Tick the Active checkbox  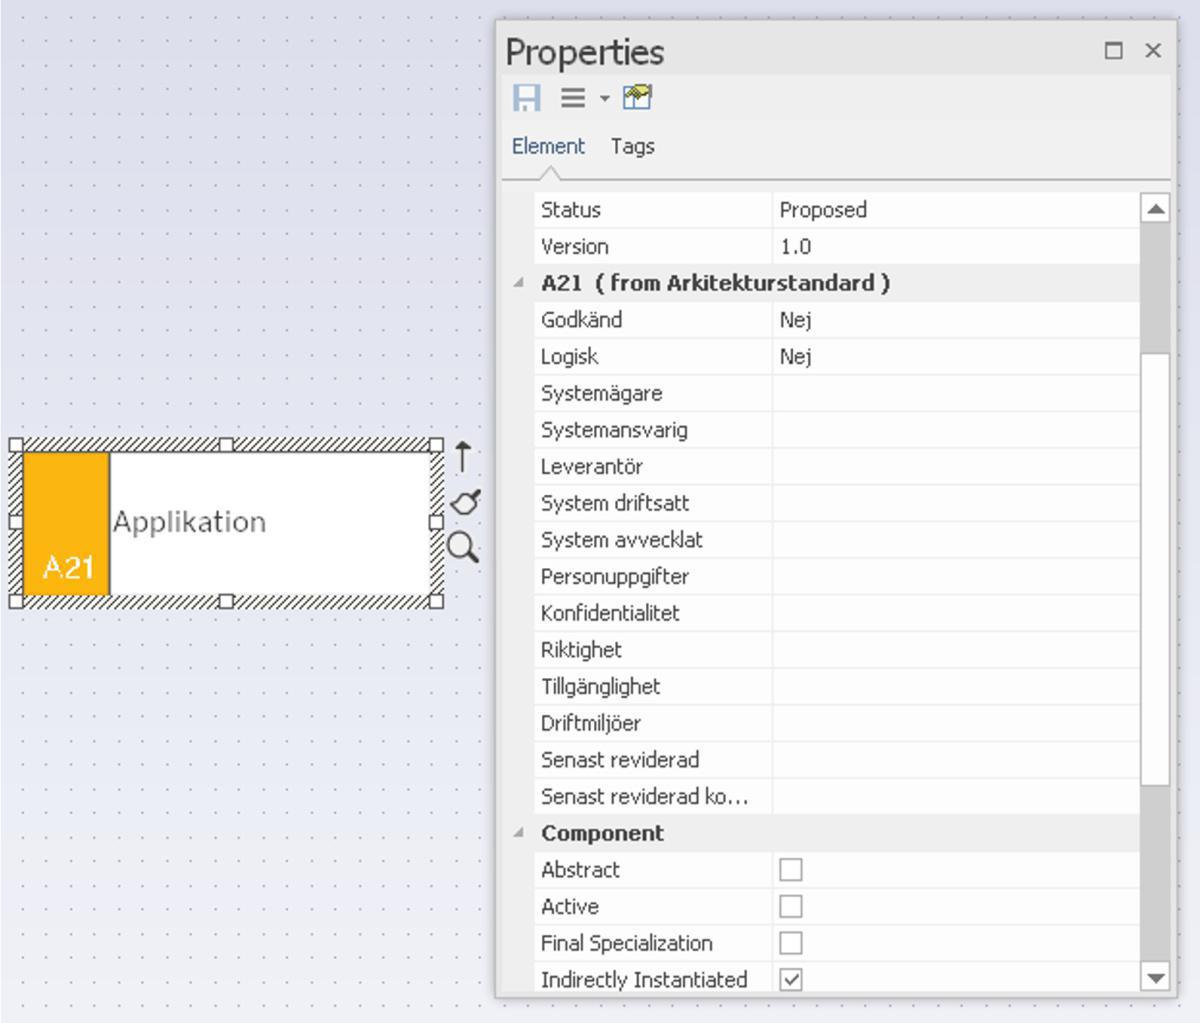[x=791, y=907]
